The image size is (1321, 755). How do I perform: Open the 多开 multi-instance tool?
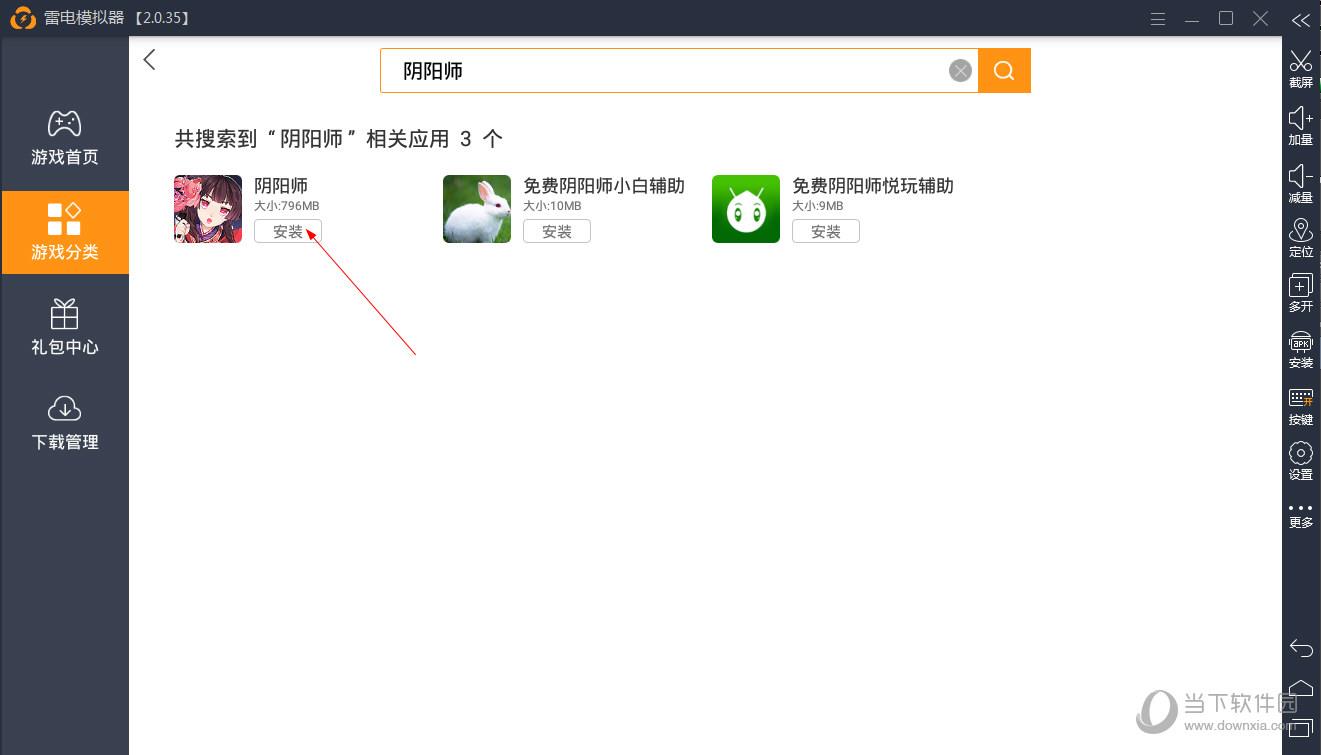coord(1300,293)
